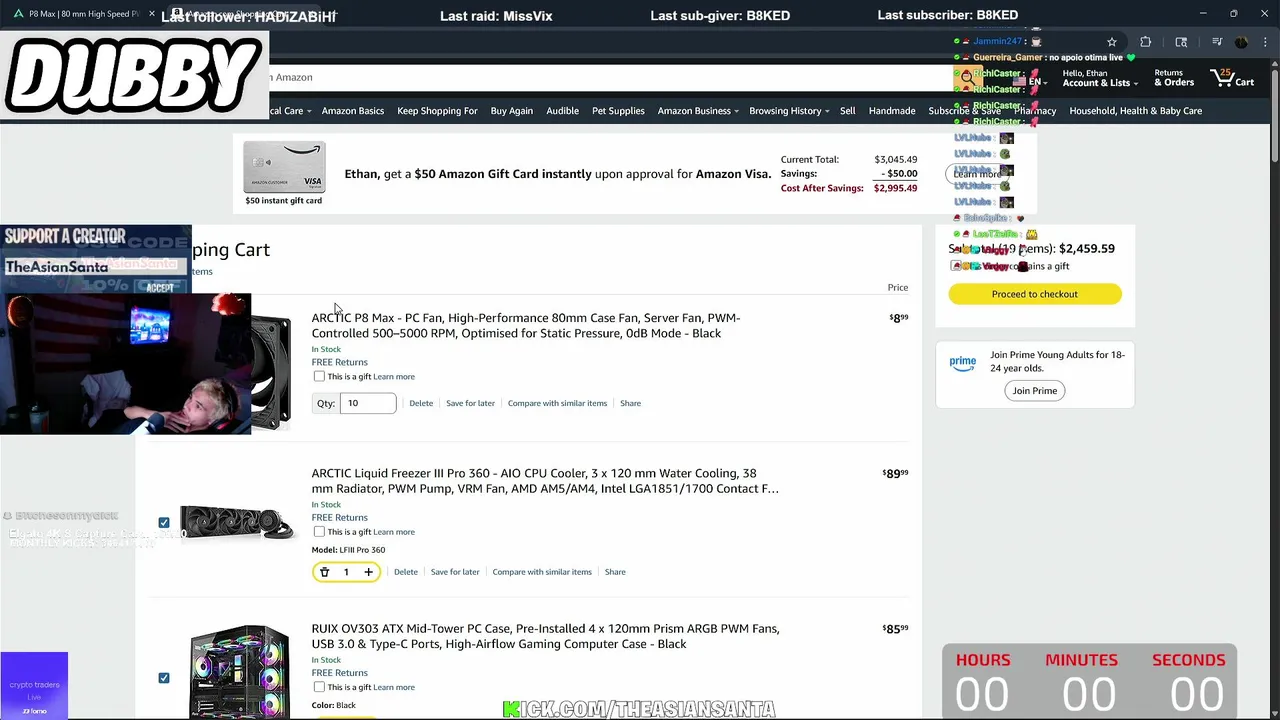Delete the ARCTIC Liquid Freezer III from cart
This screenshot has width=1280, height=720.
coord(405,572)
